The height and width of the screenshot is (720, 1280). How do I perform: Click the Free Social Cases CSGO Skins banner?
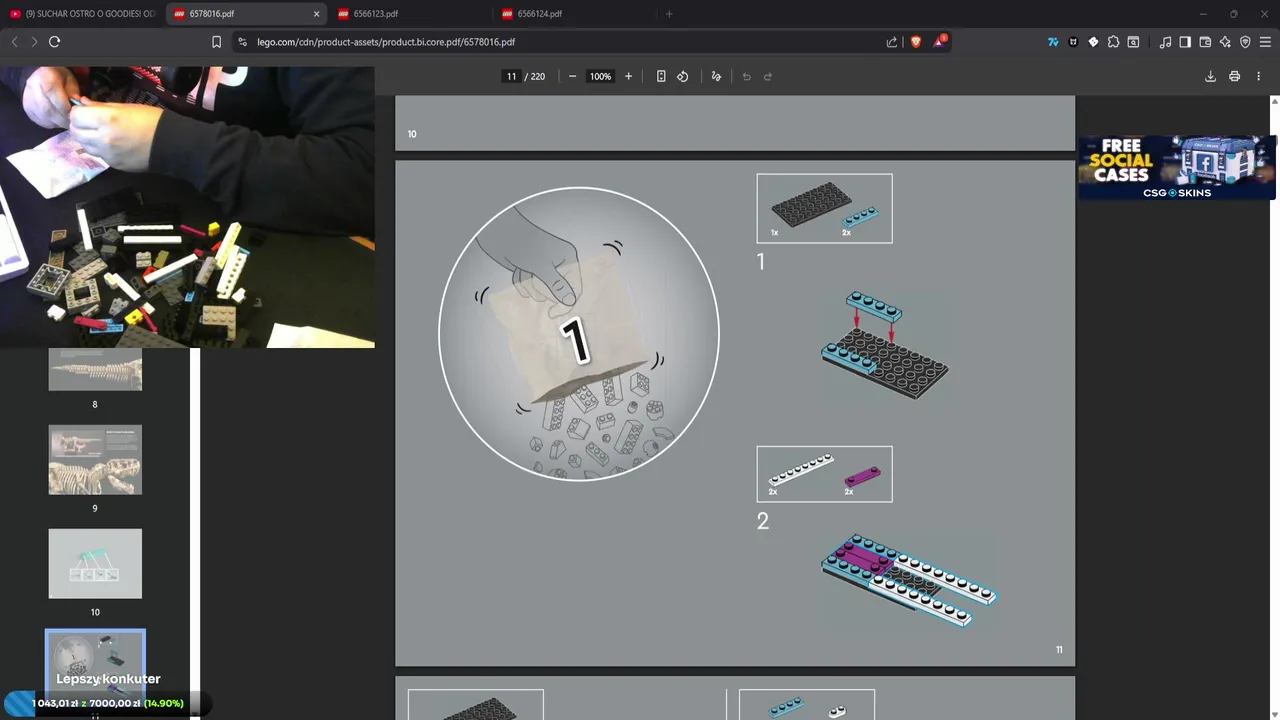click(x=1176, y=167)
